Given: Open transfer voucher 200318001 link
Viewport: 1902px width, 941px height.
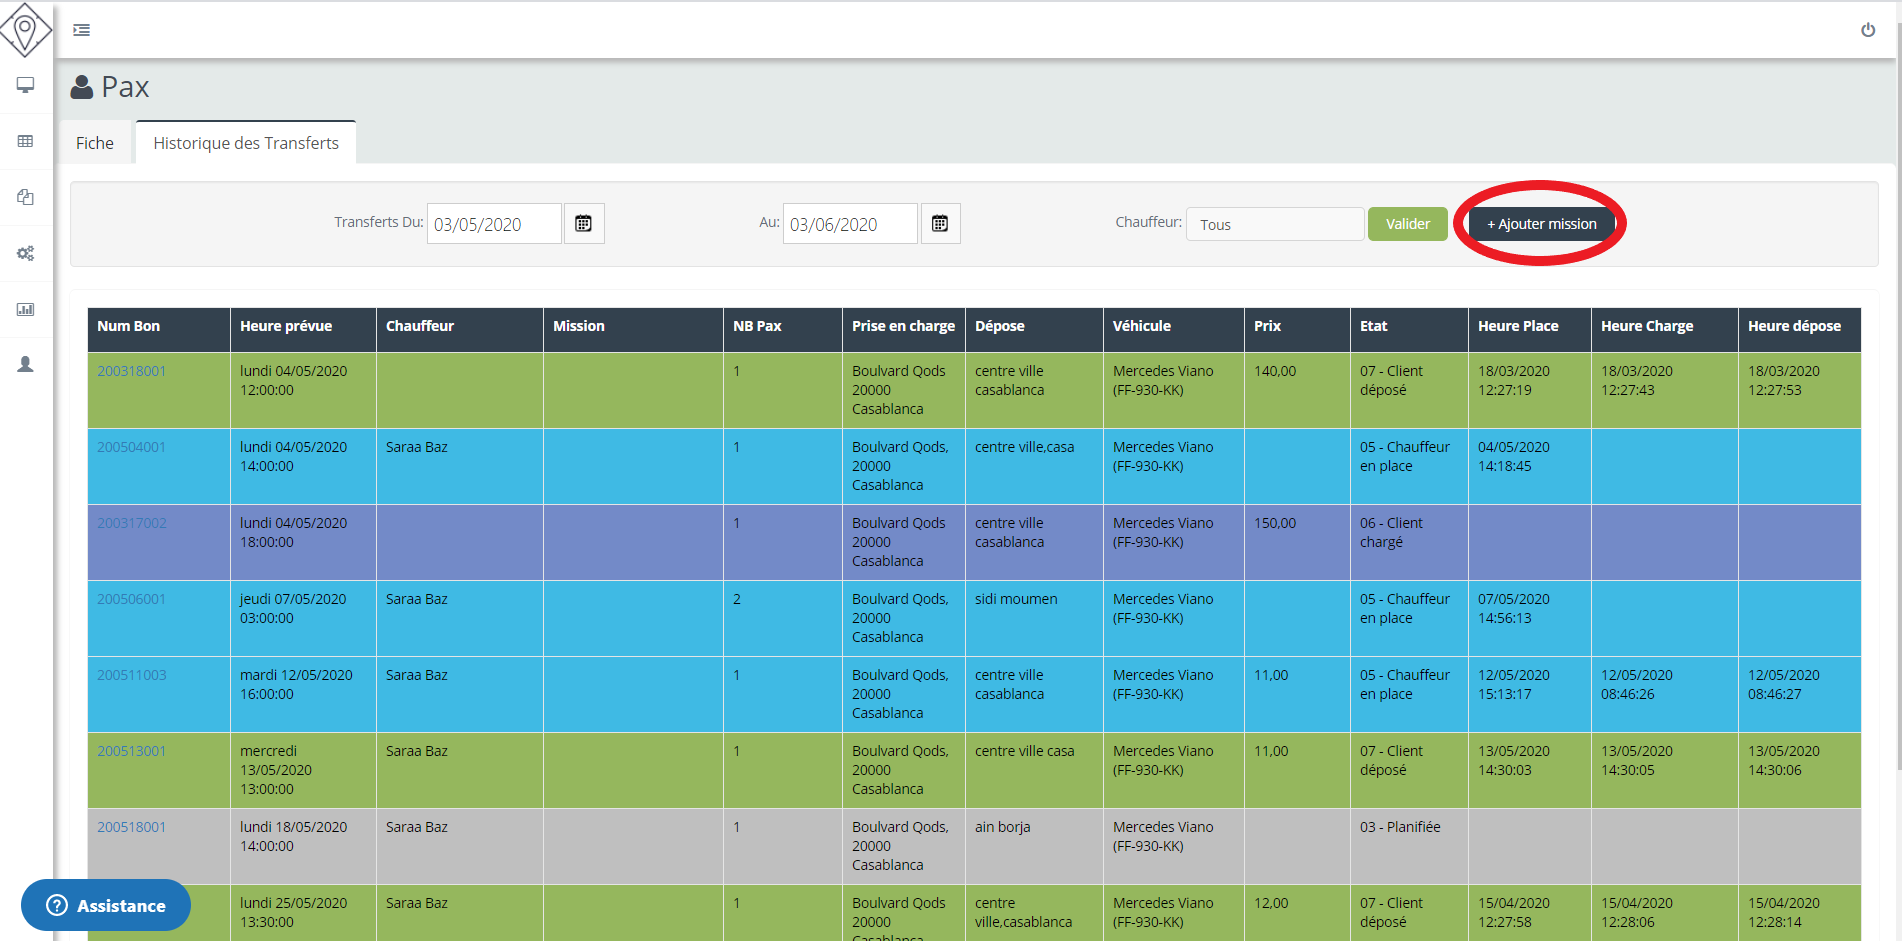Looking at the screenshot, I should click(132, 371).
